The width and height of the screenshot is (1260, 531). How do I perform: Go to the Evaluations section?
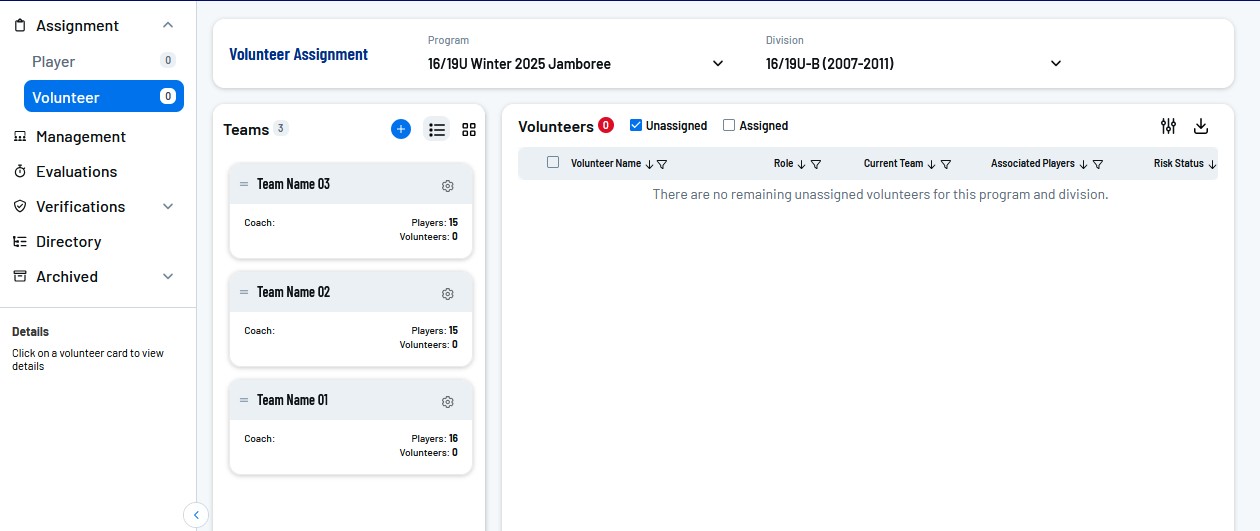76,172
